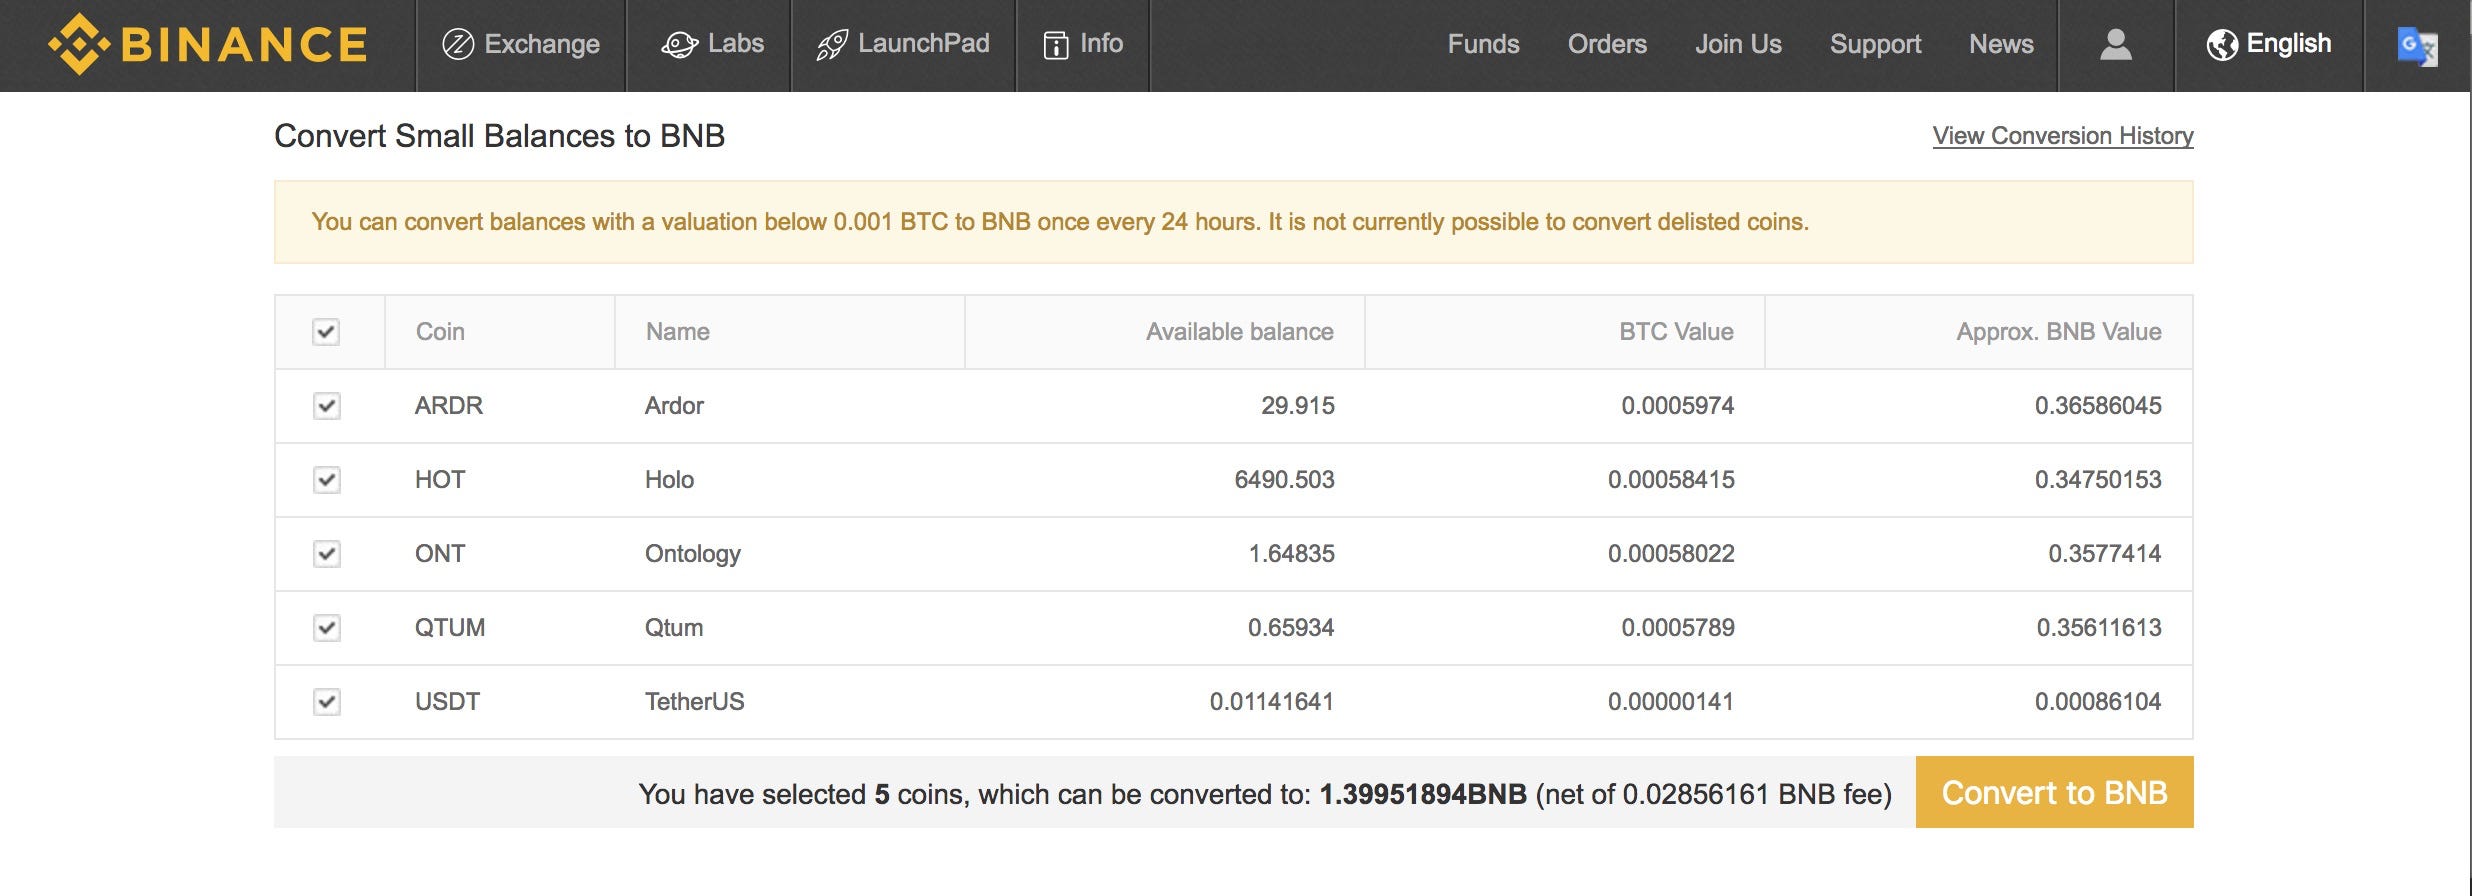Click the yellow conversion notice banner text
The image size is (2472, 896).
pos(1060,222)
